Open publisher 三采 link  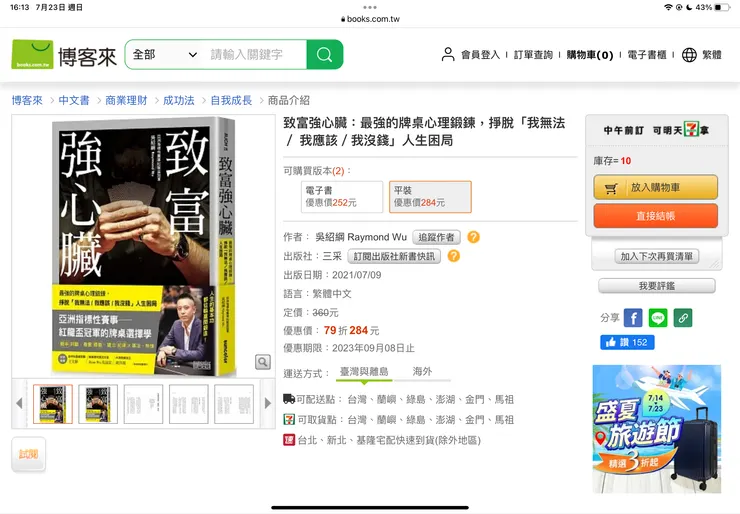332,256
